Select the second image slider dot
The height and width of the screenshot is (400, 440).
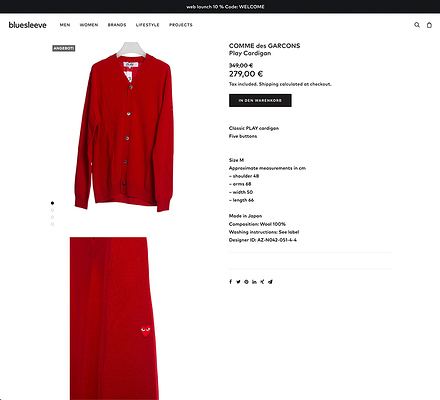tap(52, 210)
